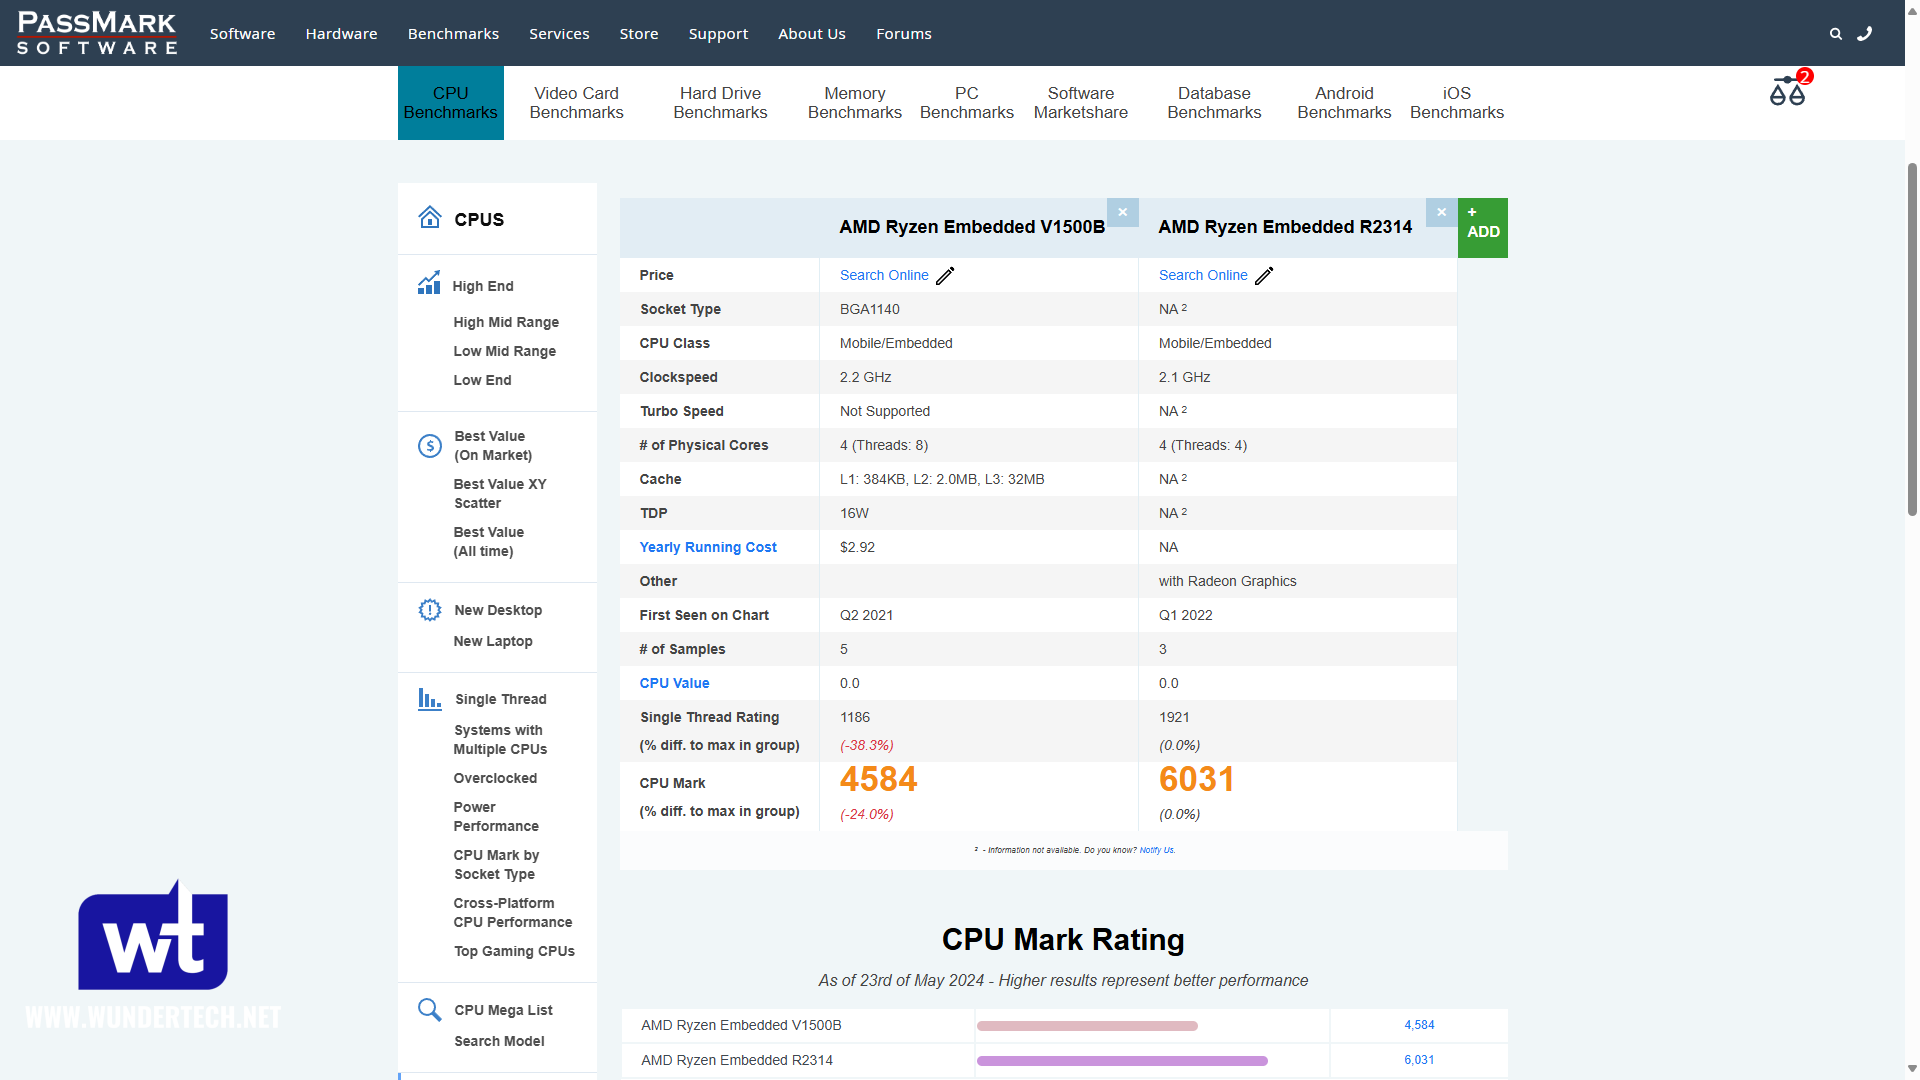Open New Laptop CPU list
The width and height of the screenshot is (1920, 1080).
point(493,641)
